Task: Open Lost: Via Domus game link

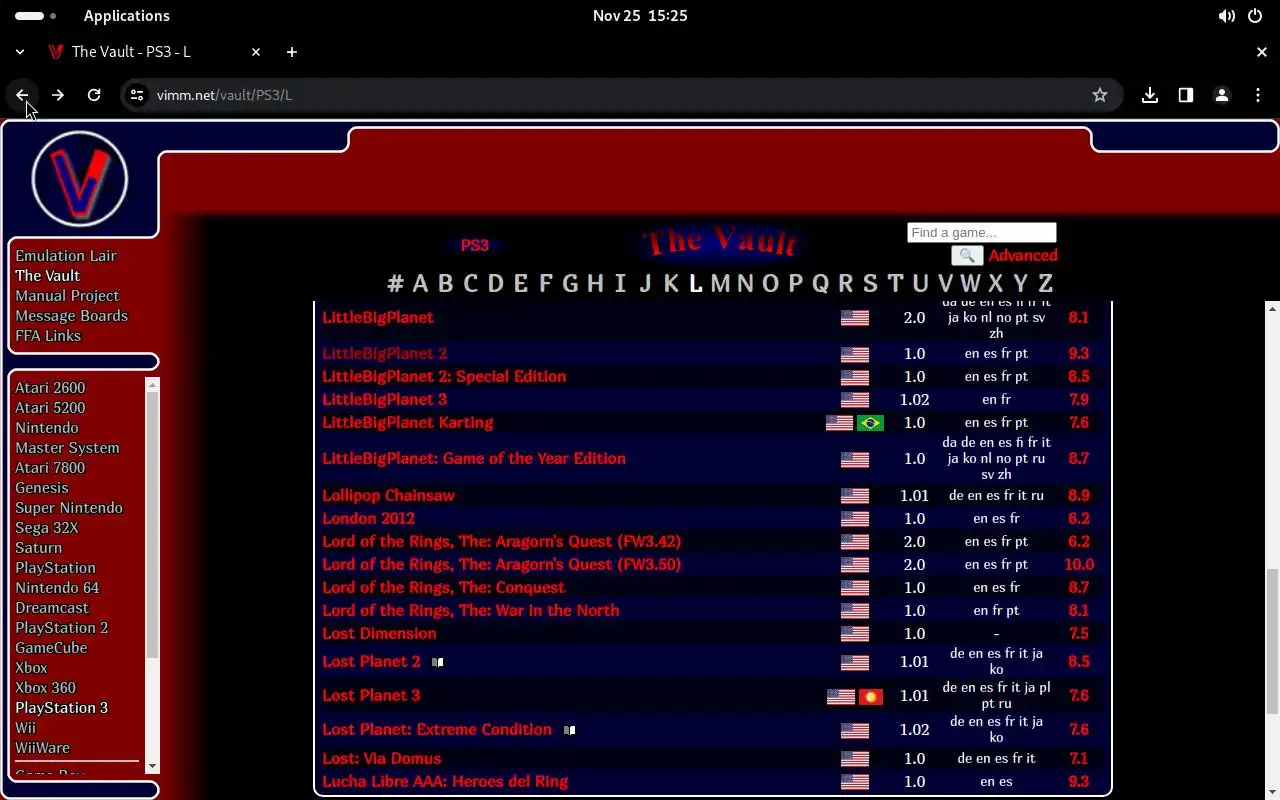Action: click(381, 759)
